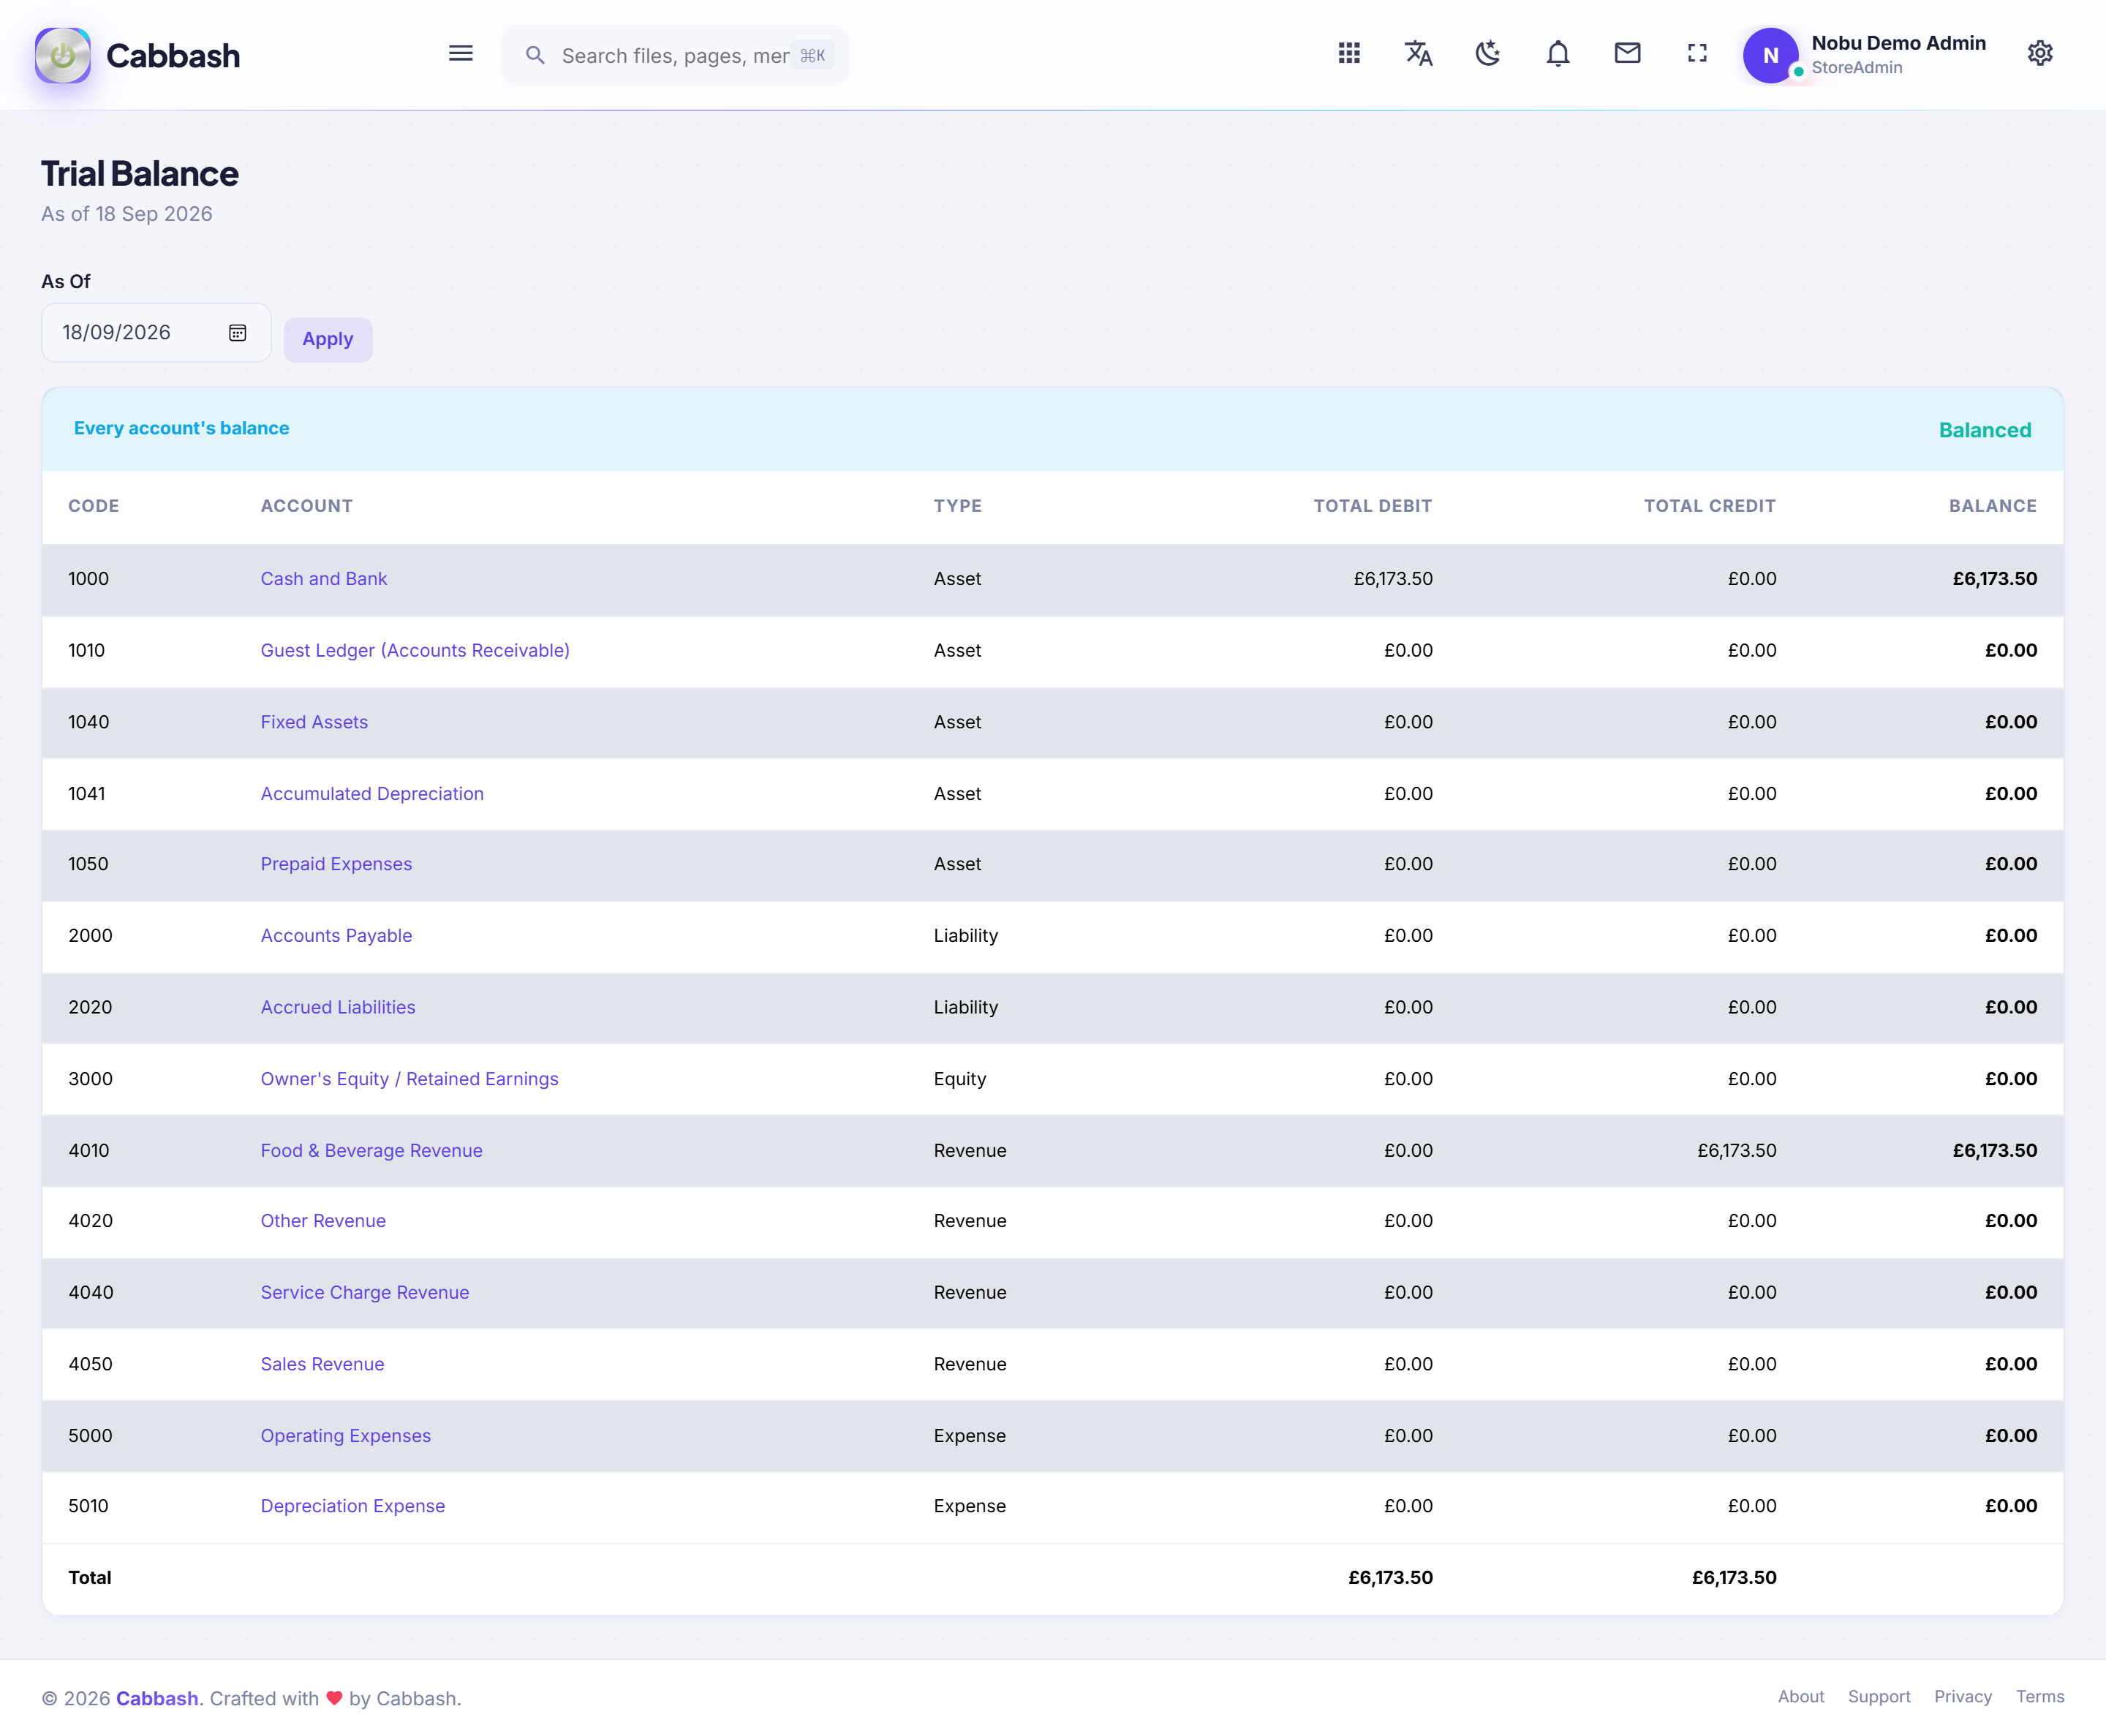Click the BALANCE column header
The image size is (2106, 1736).
click(1992, 506)
